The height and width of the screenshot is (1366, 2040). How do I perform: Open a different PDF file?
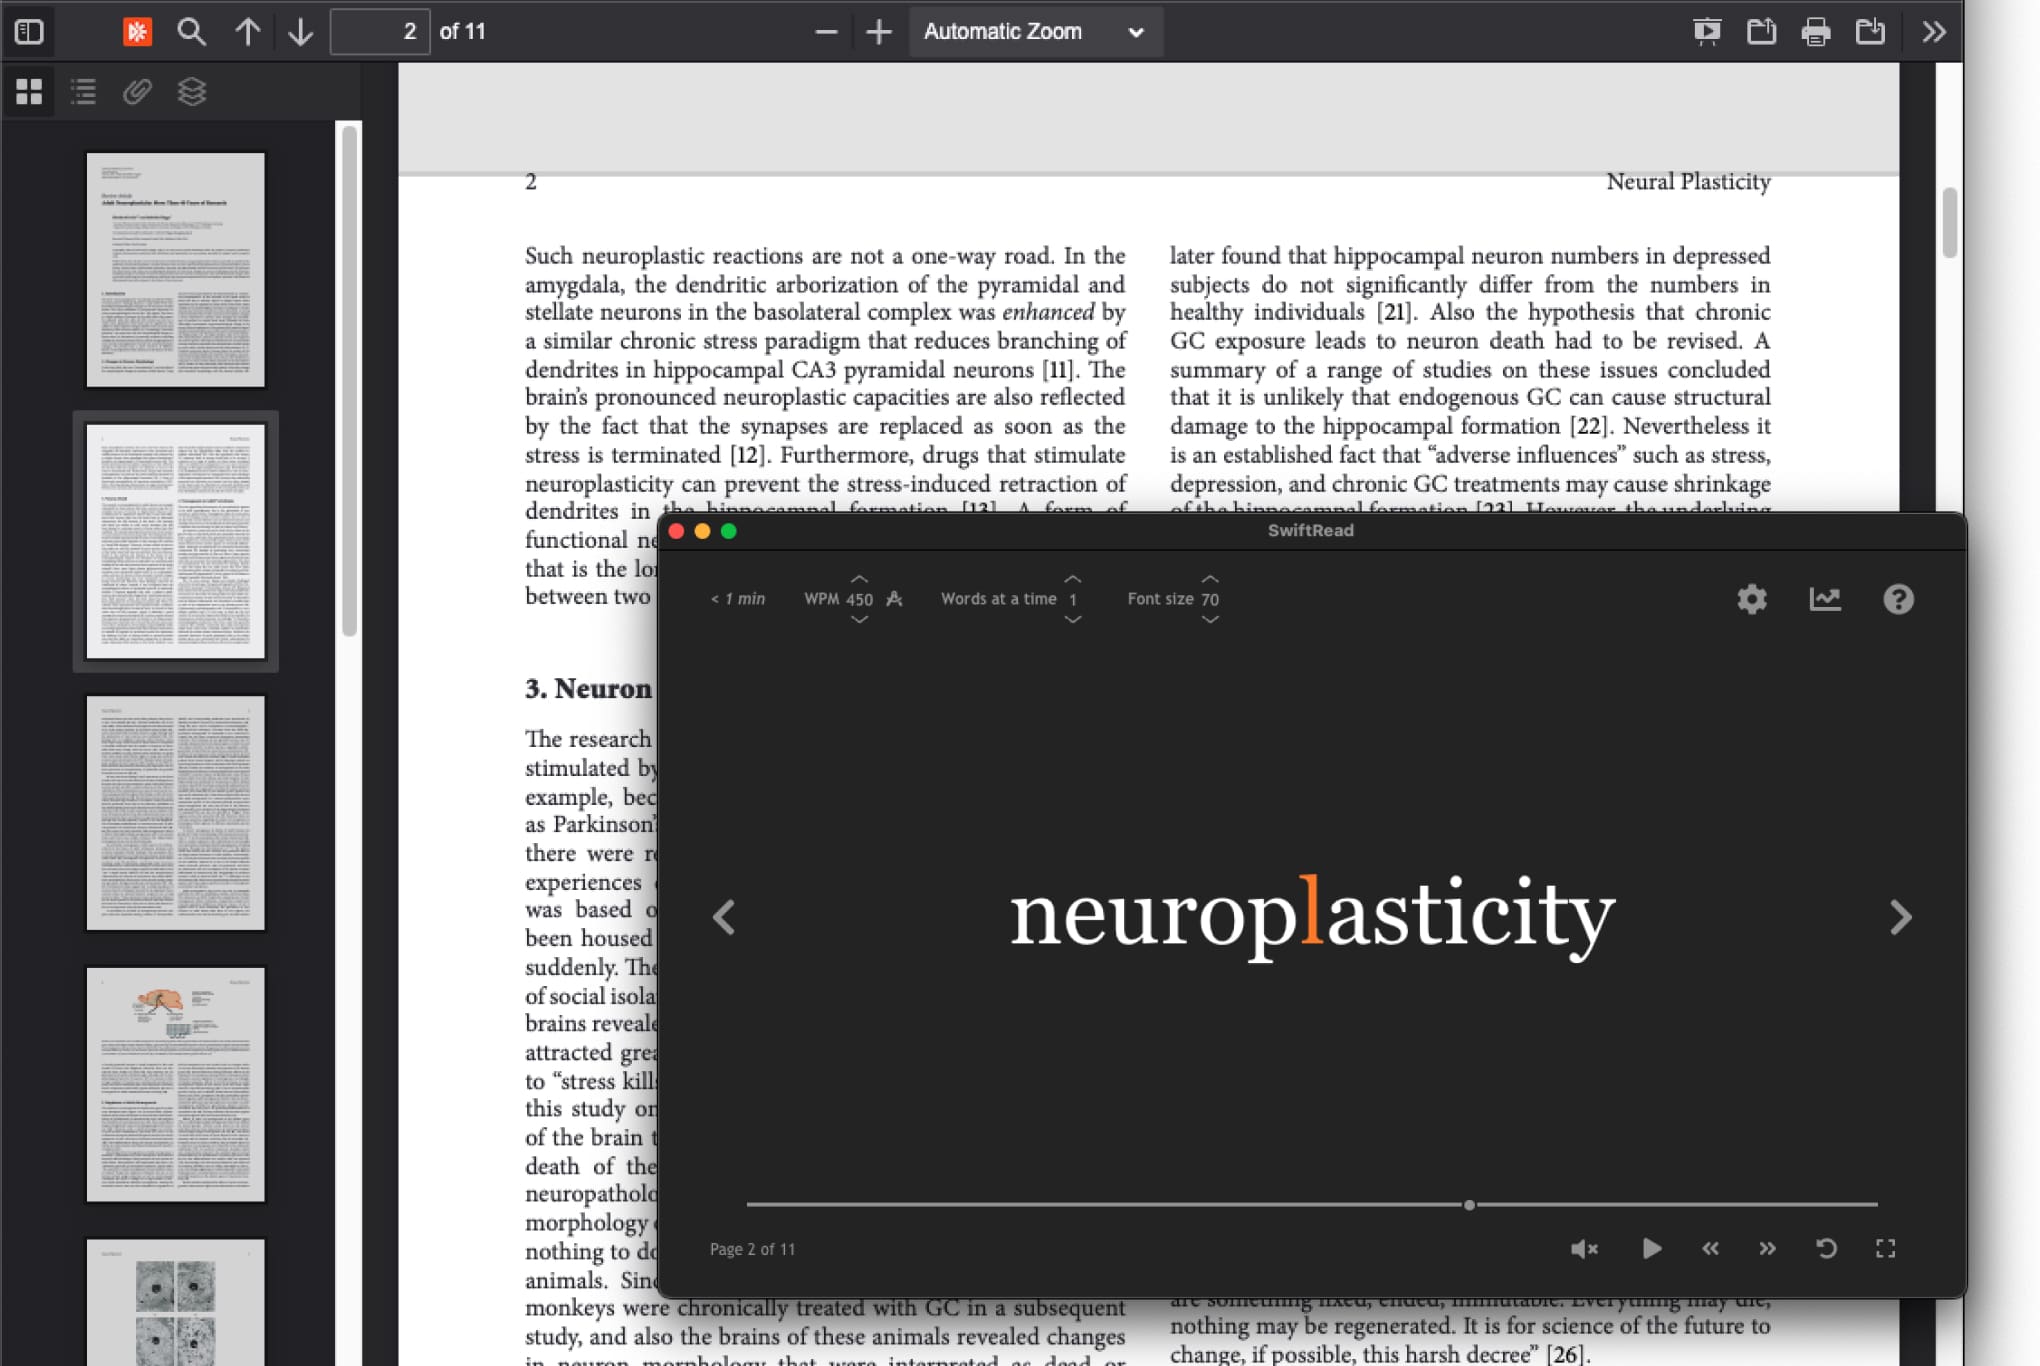click(x=1761, y=31)
